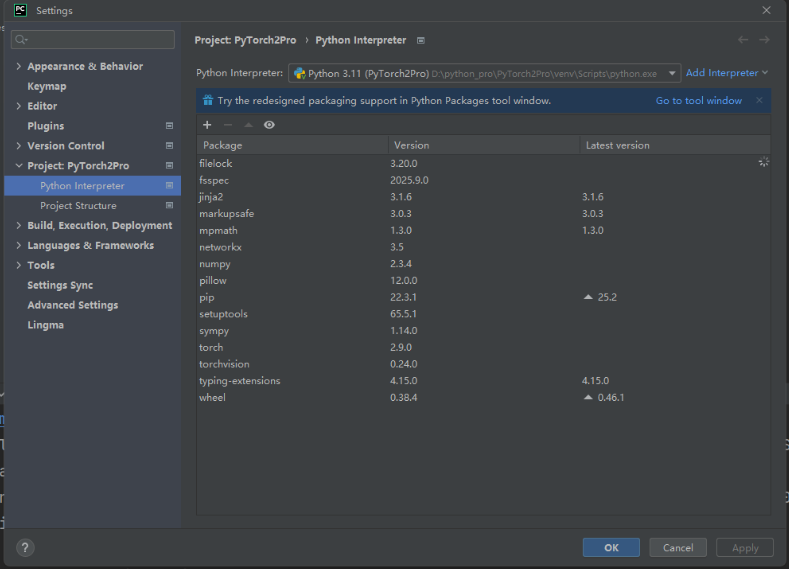Select the jinja2 package row
This screenshot has width=789, height=569.
coord(483,197)
